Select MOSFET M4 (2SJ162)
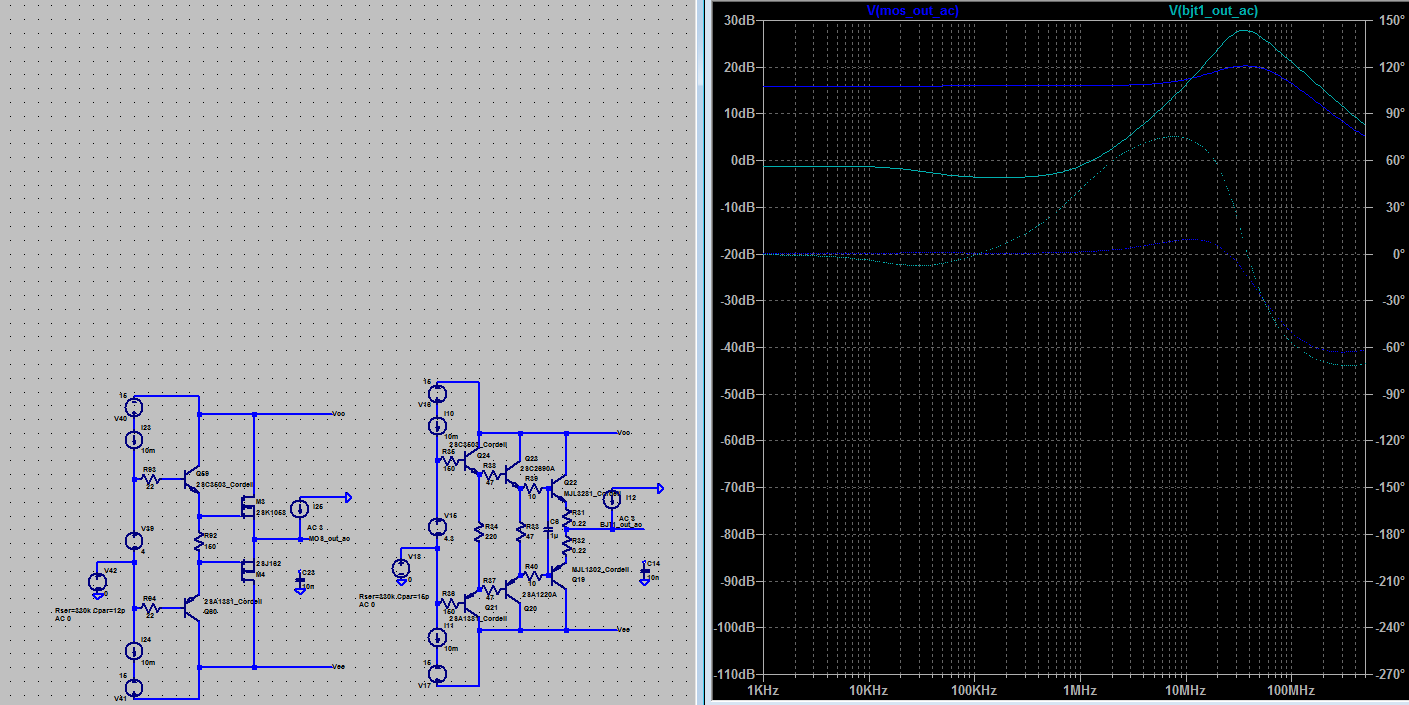The image size is (1409, 705). pos(248,570)
